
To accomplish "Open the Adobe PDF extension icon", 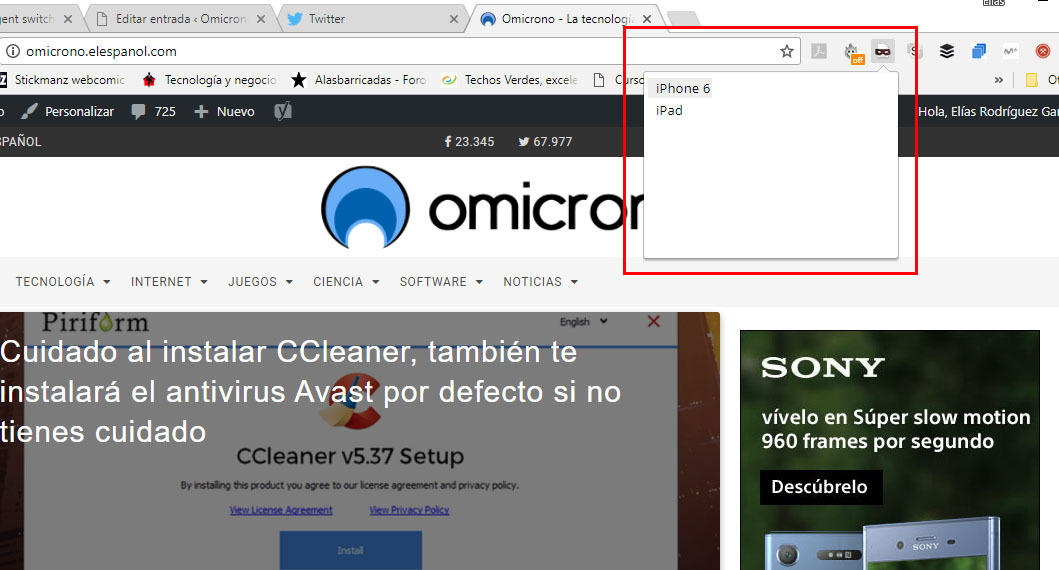I will click(819, 51).
